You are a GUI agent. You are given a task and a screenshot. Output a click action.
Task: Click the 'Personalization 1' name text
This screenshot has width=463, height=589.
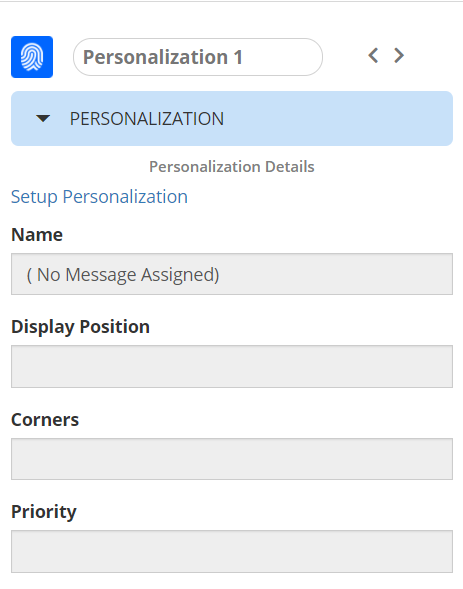click(x=163, y=57)
